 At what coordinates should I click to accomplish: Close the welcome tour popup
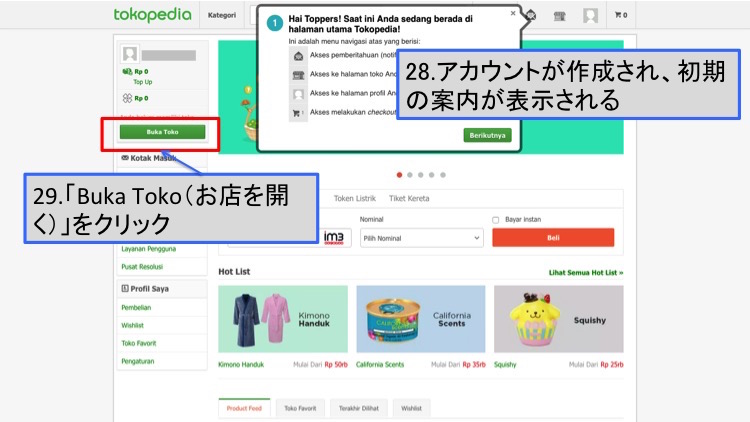(x=513, y=13)
